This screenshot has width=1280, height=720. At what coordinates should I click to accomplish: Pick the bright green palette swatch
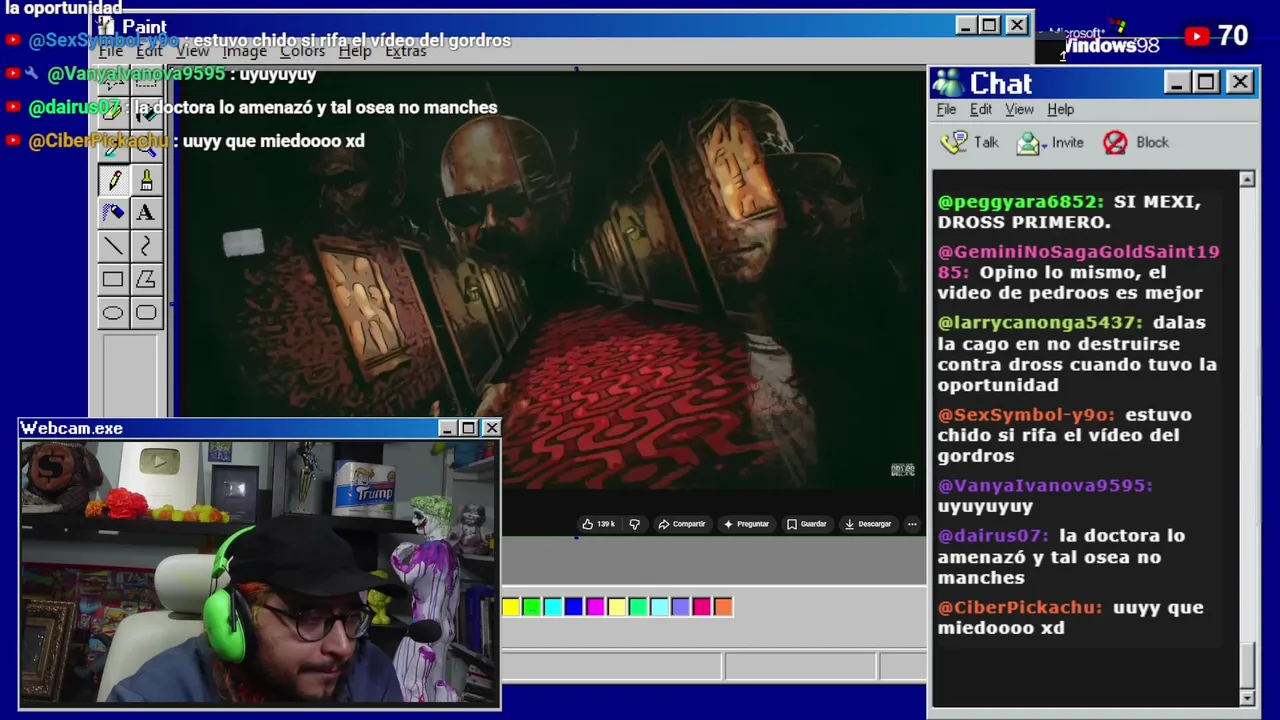coord(532,607)
